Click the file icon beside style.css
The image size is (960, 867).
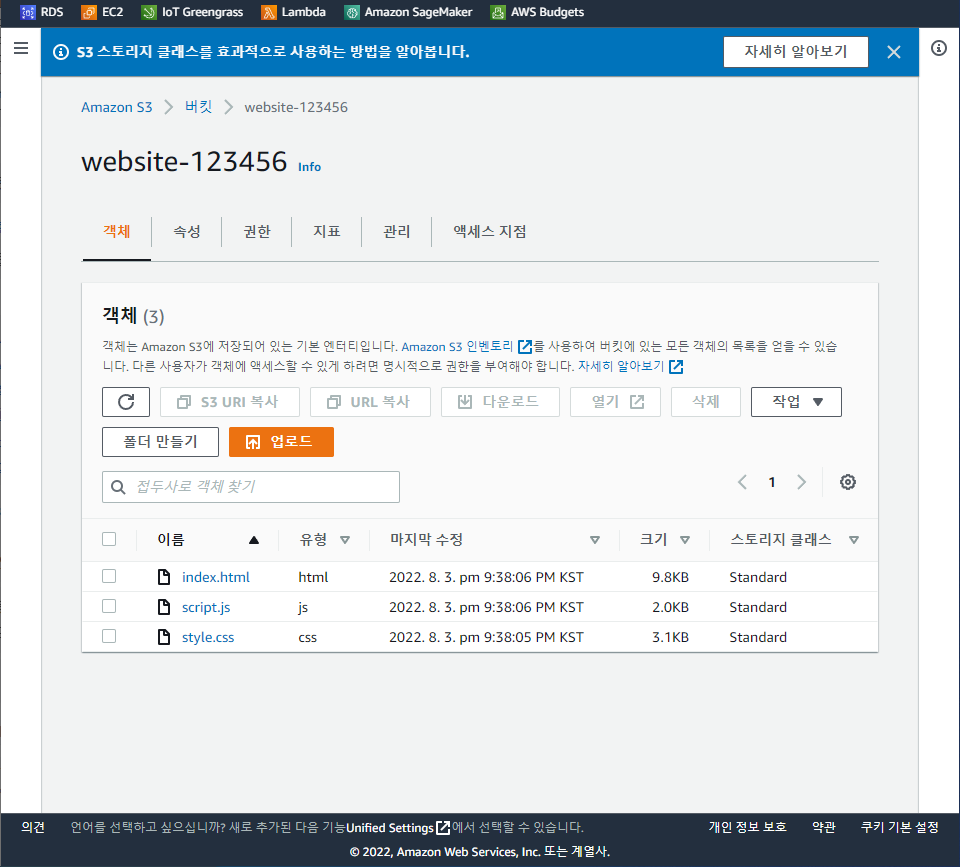tap(164, 637)
